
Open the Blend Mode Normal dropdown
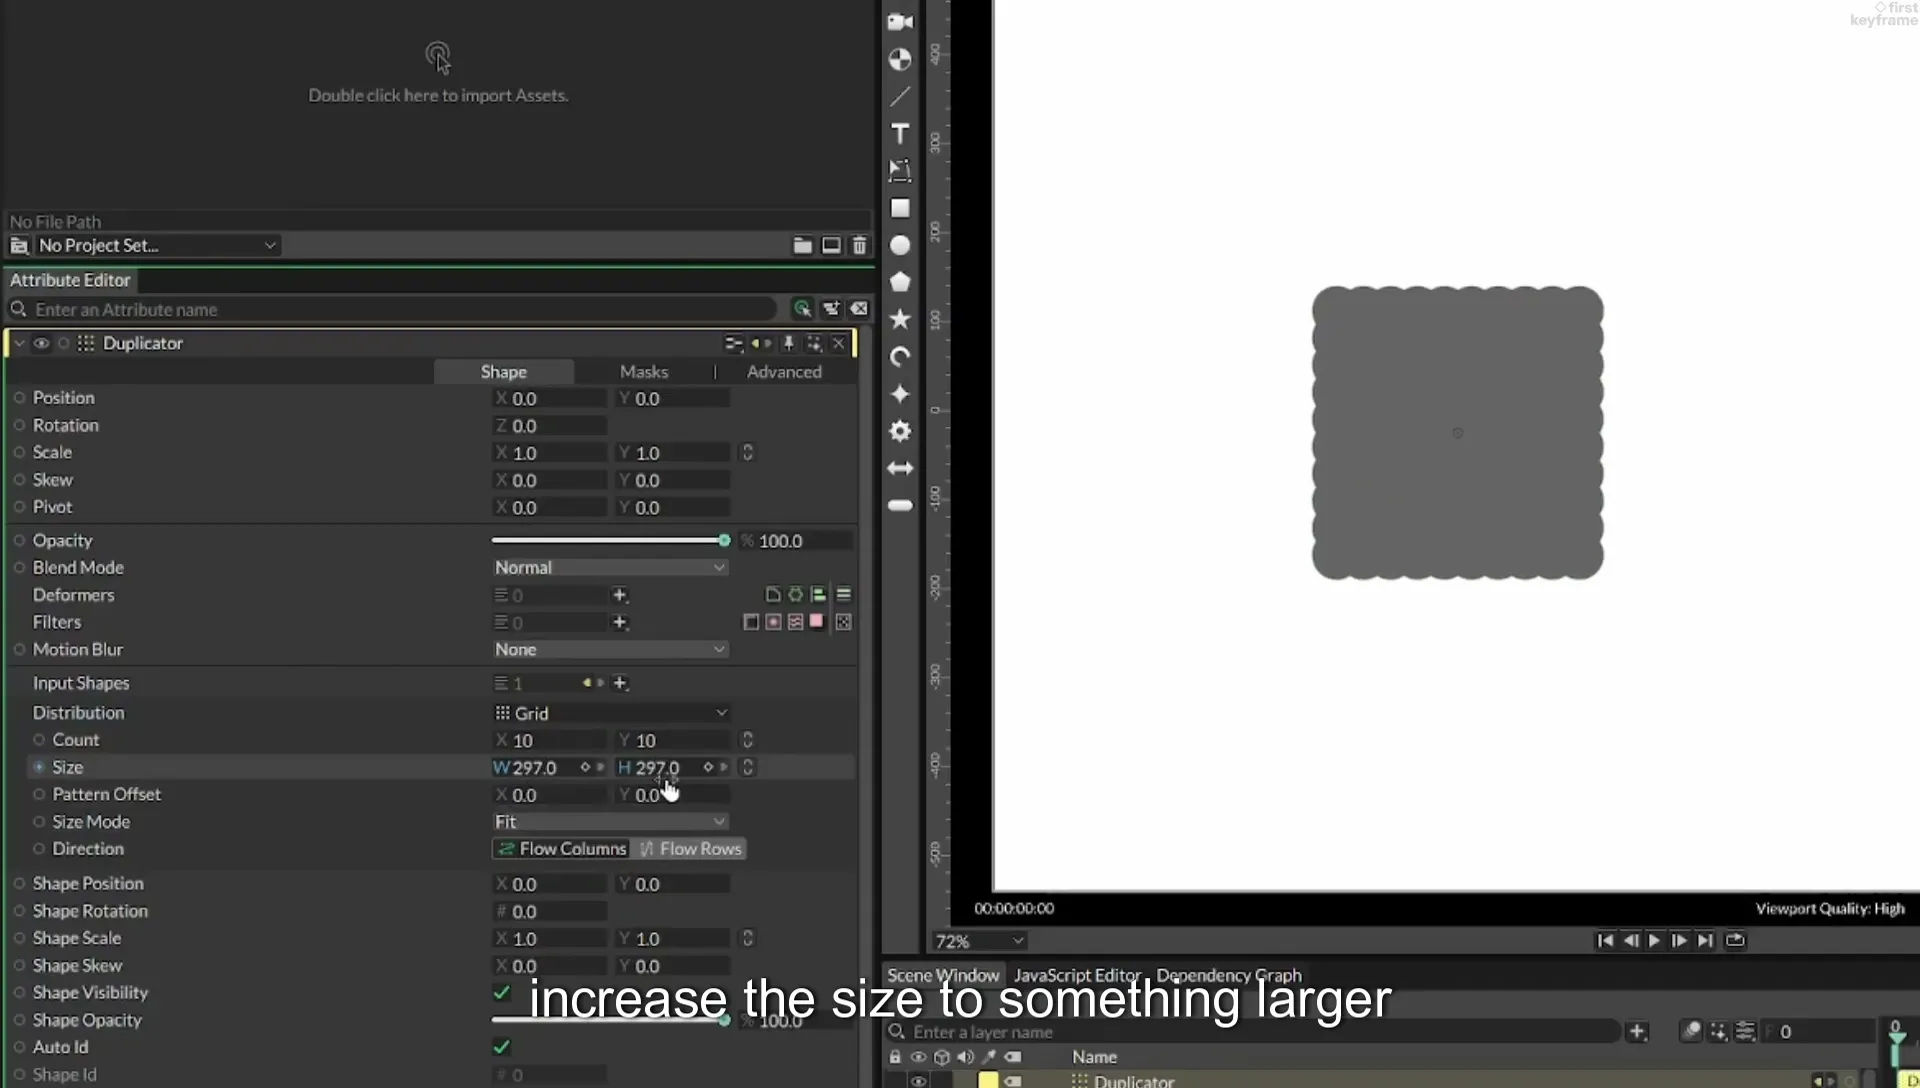(x=609, y=567)
